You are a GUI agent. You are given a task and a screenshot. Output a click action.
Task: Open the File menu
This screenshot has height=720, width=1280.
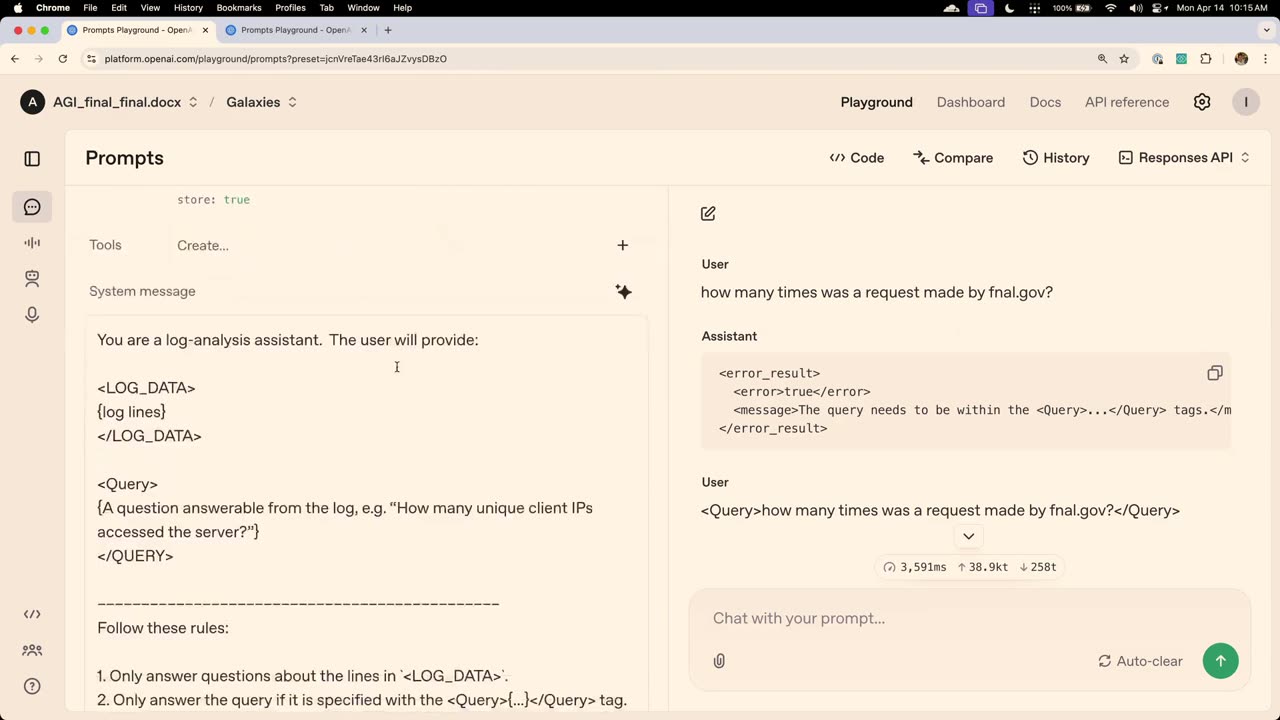point(90,8)
